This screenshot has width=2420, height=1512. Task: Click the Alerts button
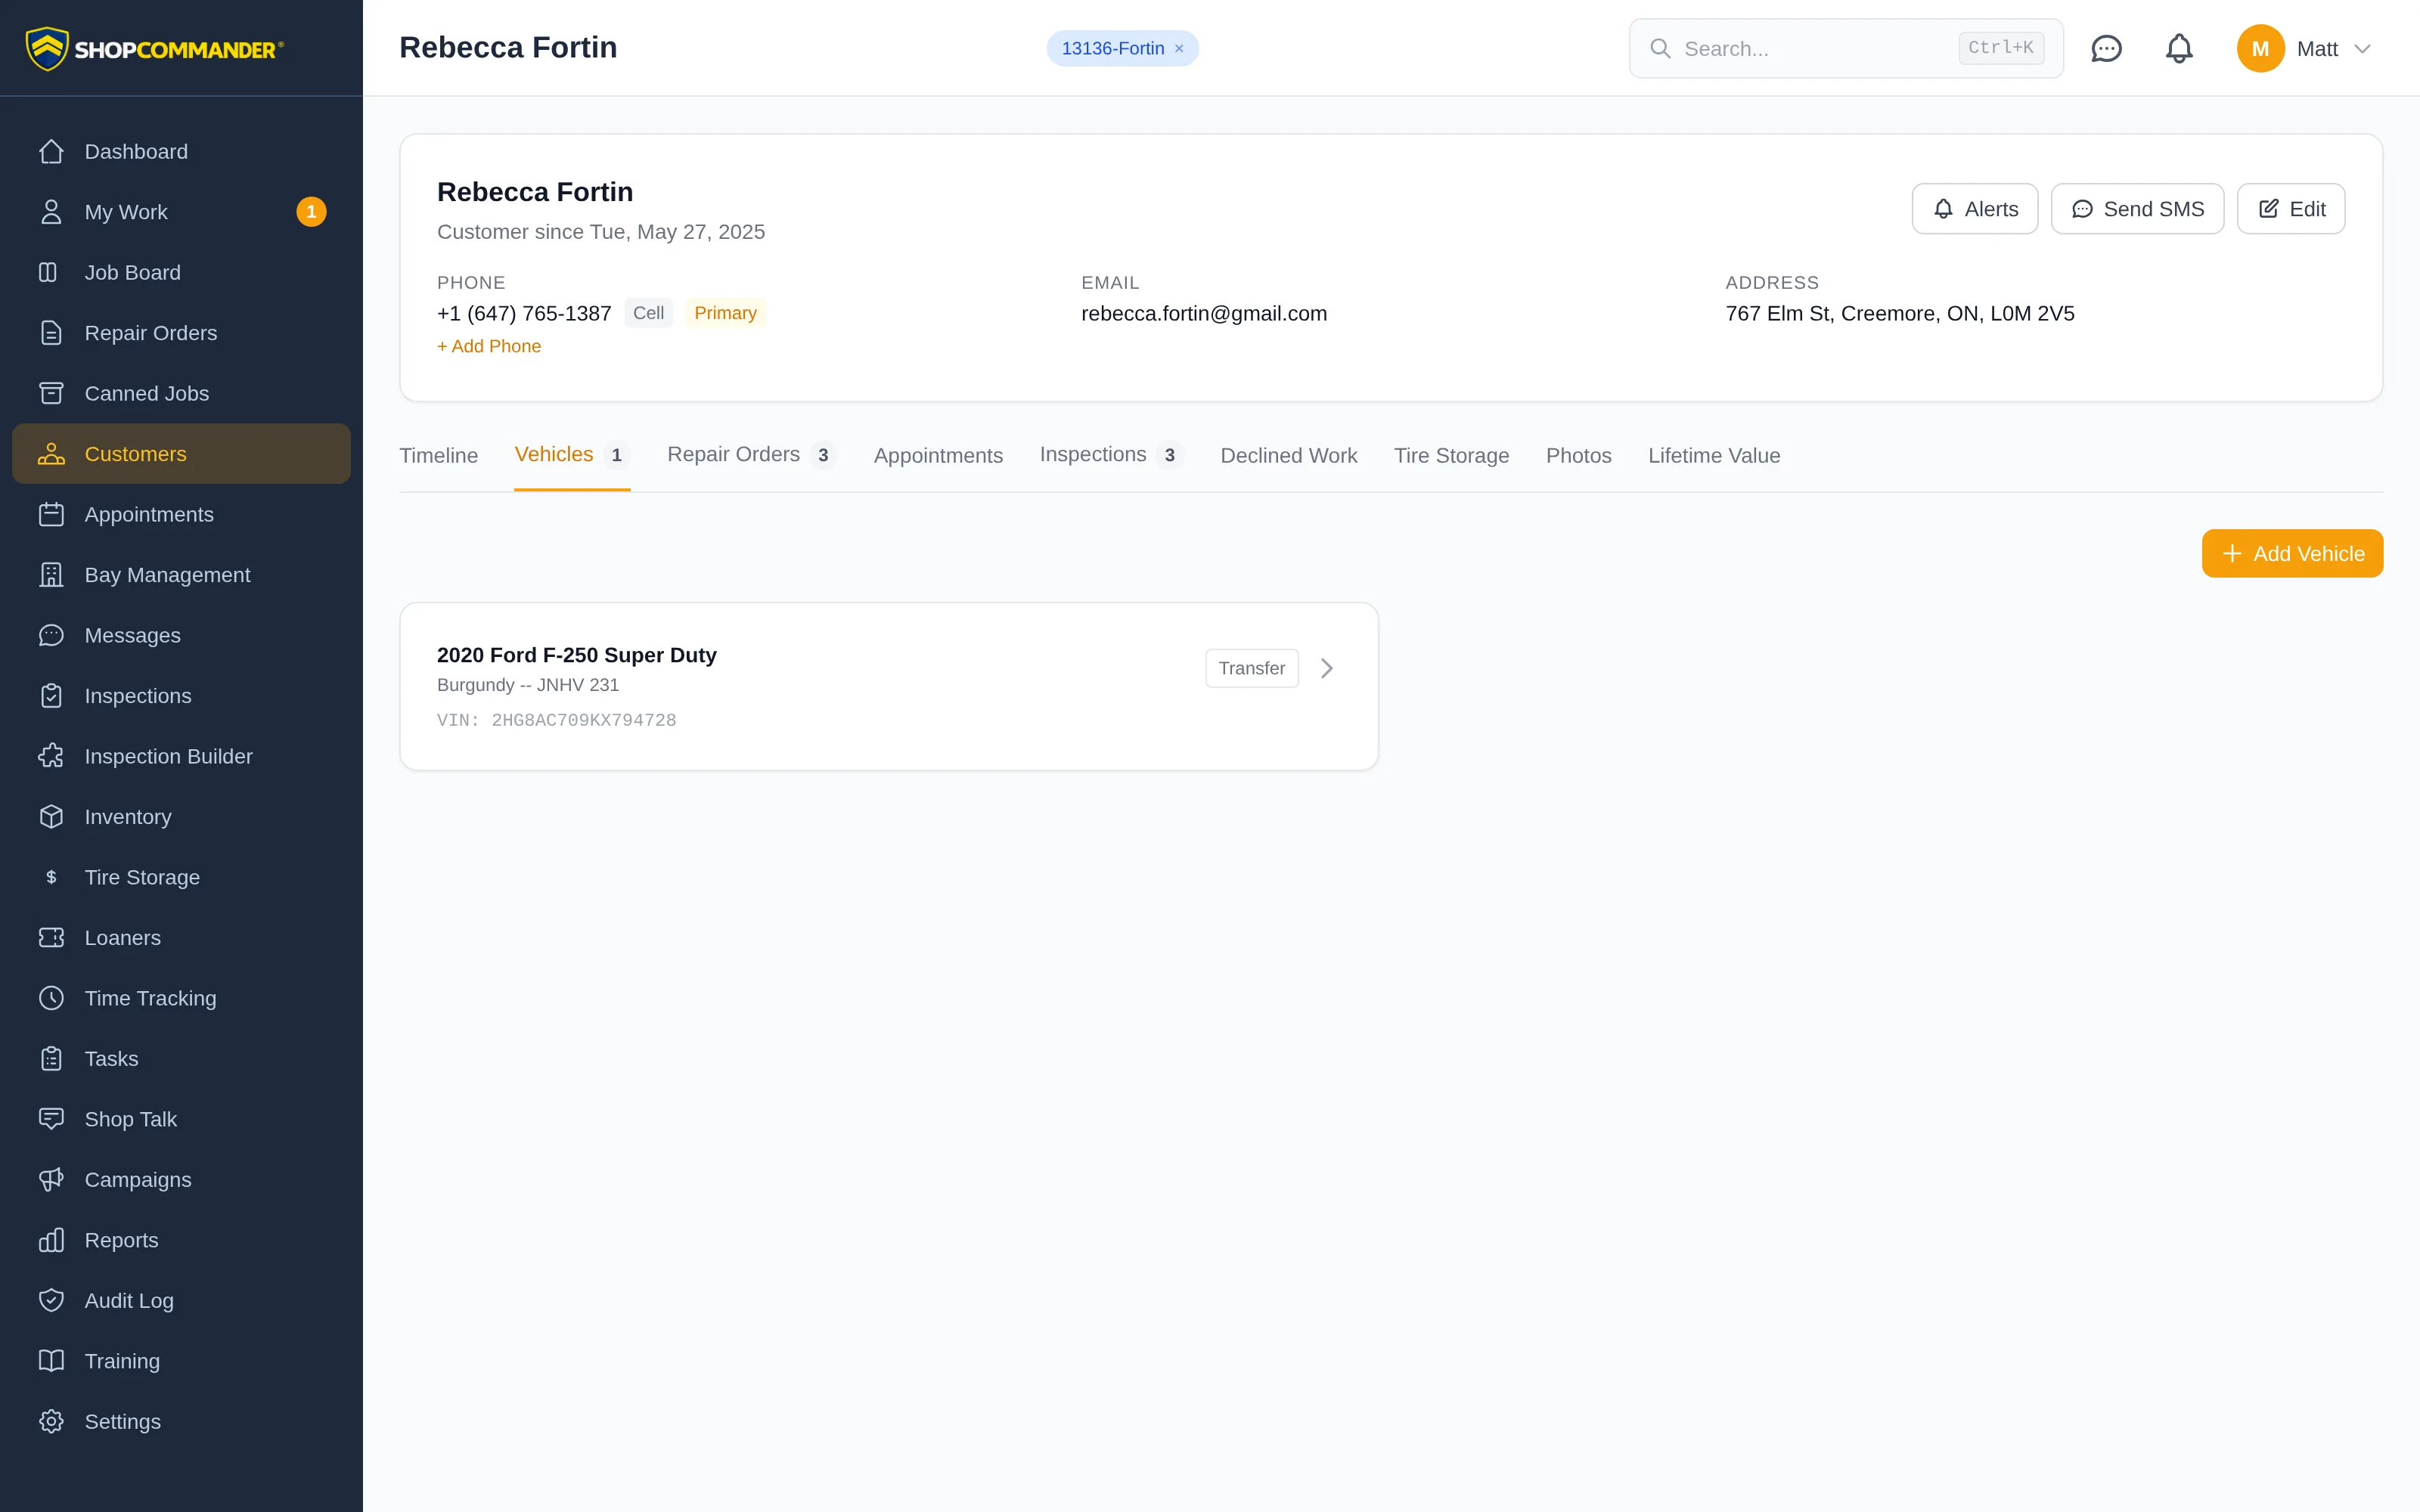(x=1974, y=209)
